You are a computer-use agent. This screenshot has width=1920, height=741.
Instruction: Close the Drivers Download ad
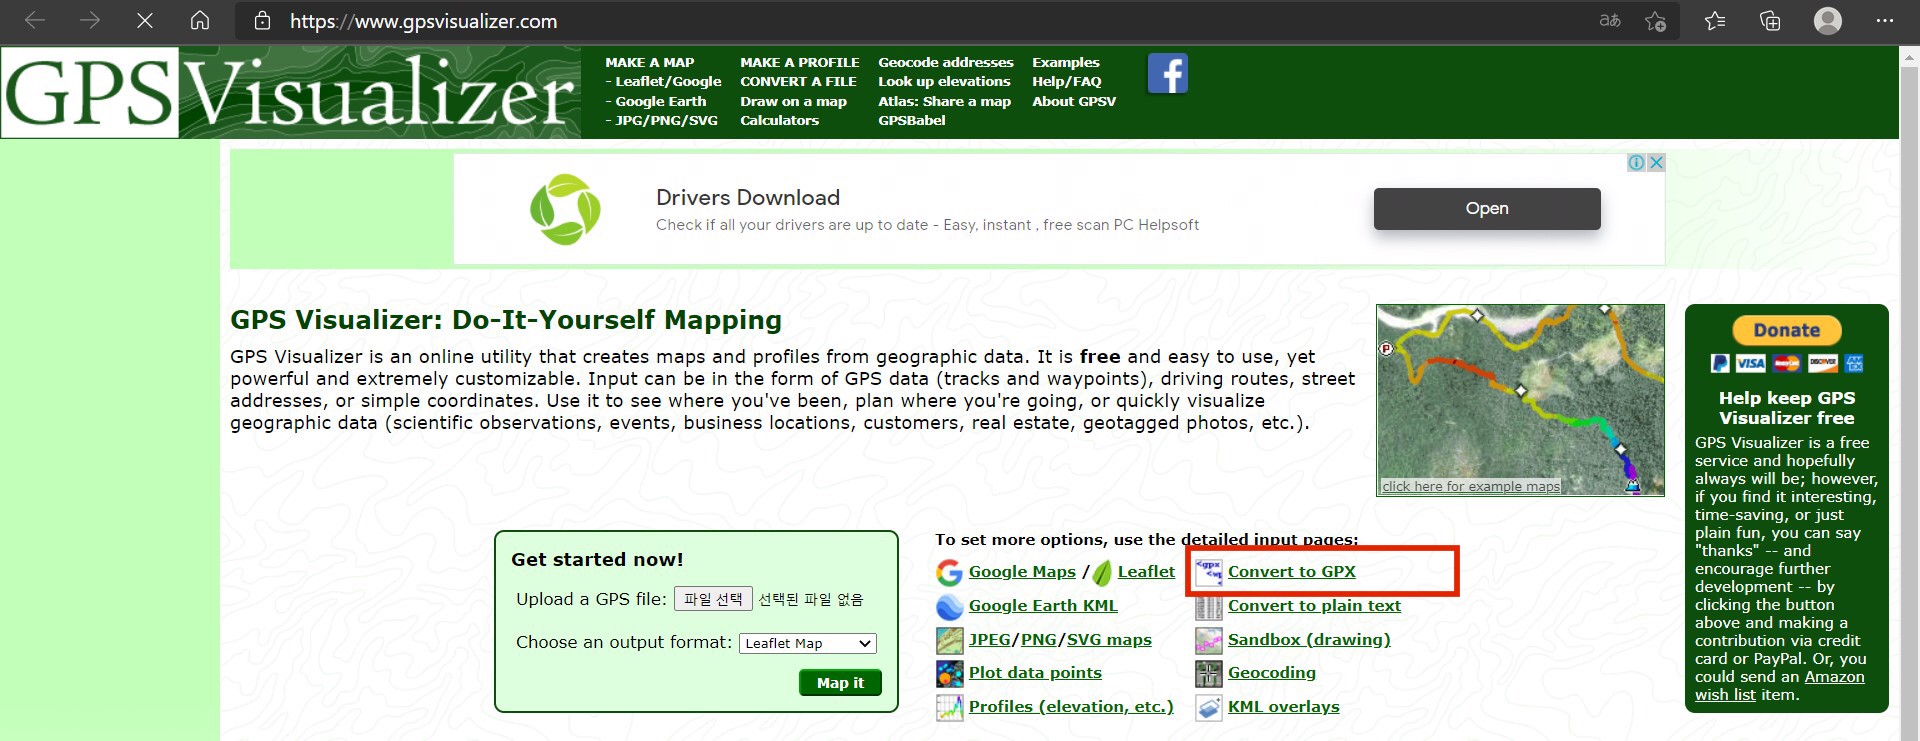click(x=1656, y=162)
